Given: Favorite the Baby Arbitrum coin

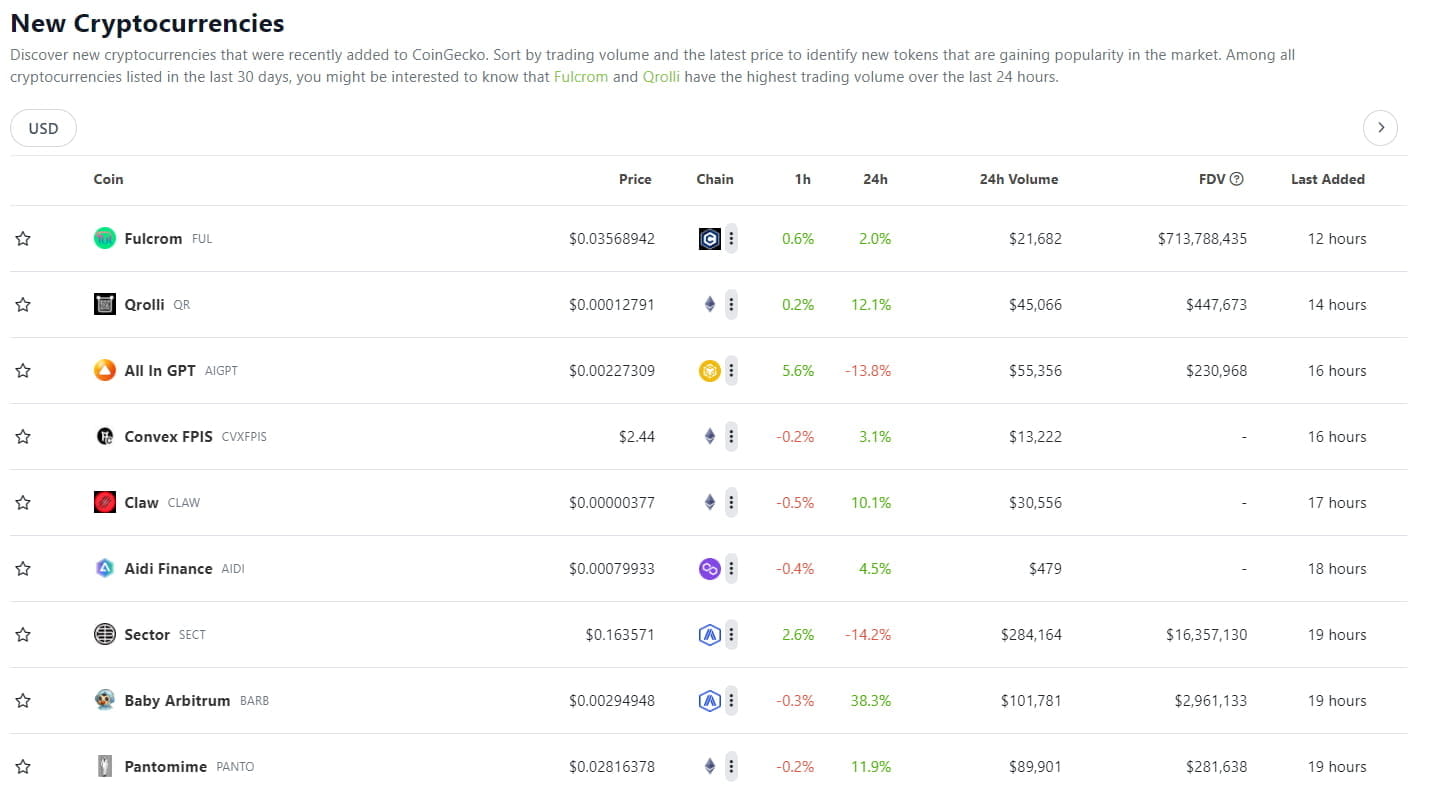Looking at the screenshot, I should 22,700.
